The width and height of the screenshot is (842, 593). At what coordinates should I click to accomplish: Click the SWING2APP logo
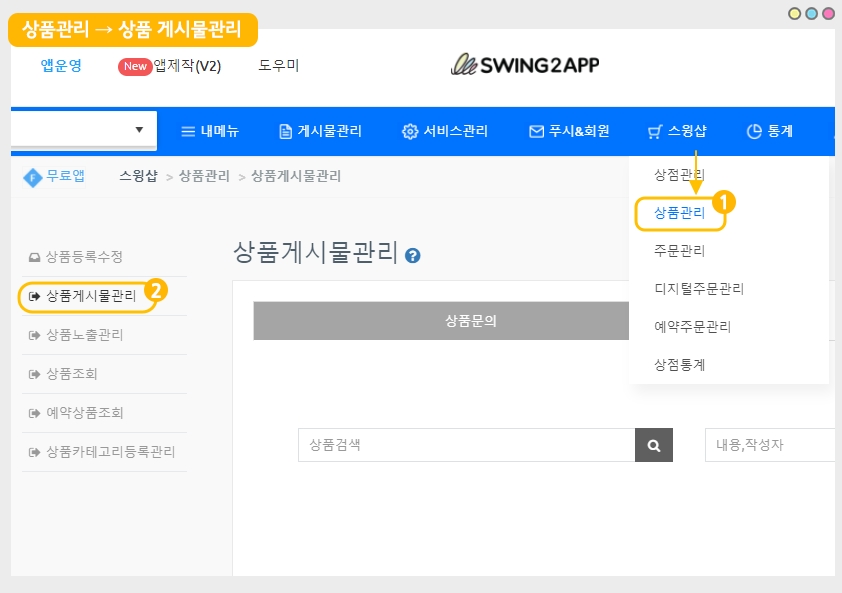525,66
